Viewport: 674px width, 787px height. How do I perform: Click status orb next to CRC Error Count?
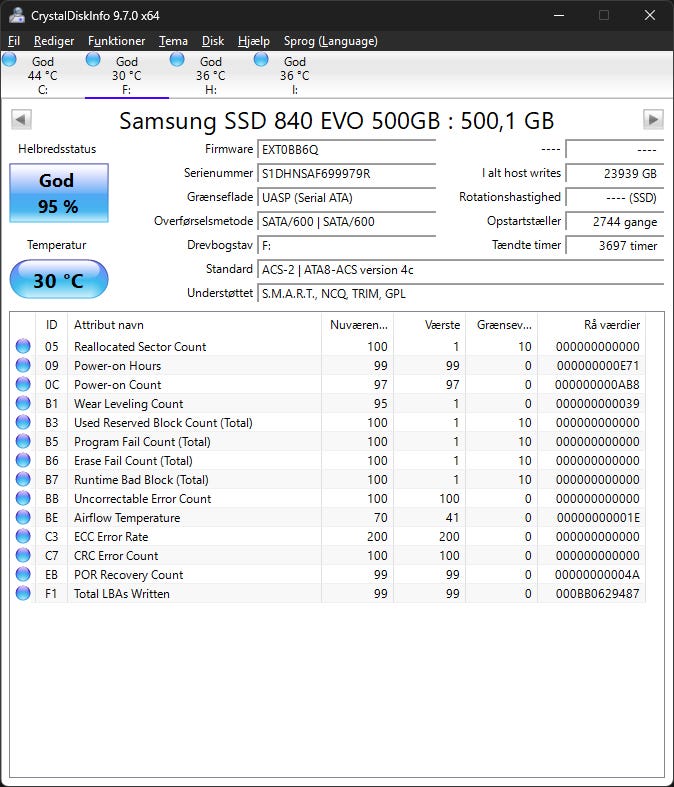23,556
